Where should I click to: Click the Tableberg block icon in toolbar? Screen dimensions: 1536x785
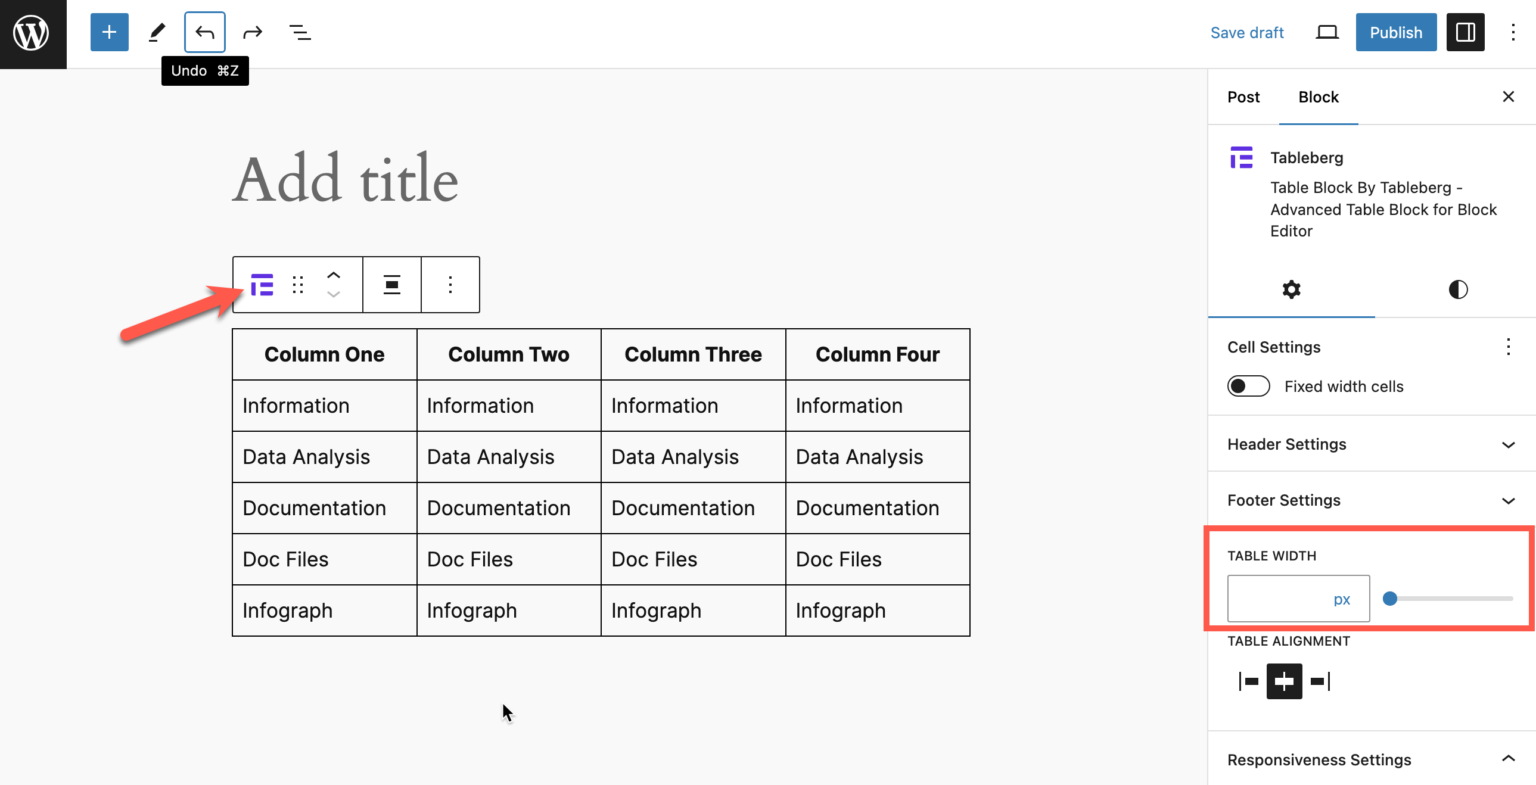[x=260, y=284]
